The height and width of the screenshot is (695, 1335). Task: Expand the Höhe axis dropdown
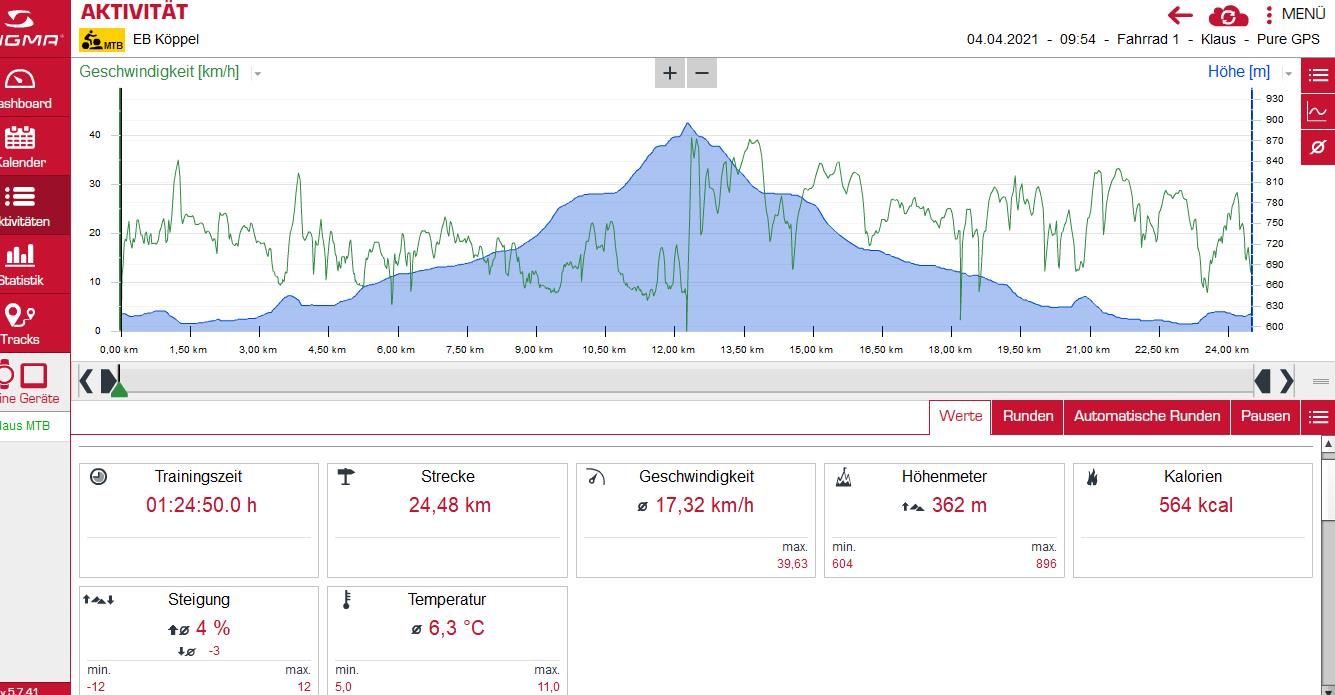pos(1288,73)
